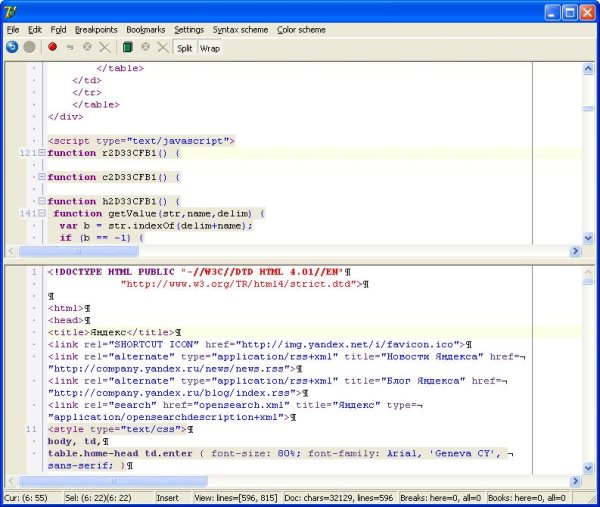Click the 'body, td,' CSS line
600x507 pixels.
78,441
